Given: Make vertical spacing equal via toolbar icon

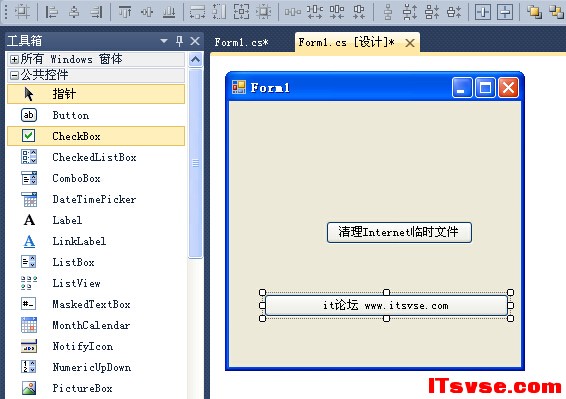Looking at the screenshot, I should point(388,12).
